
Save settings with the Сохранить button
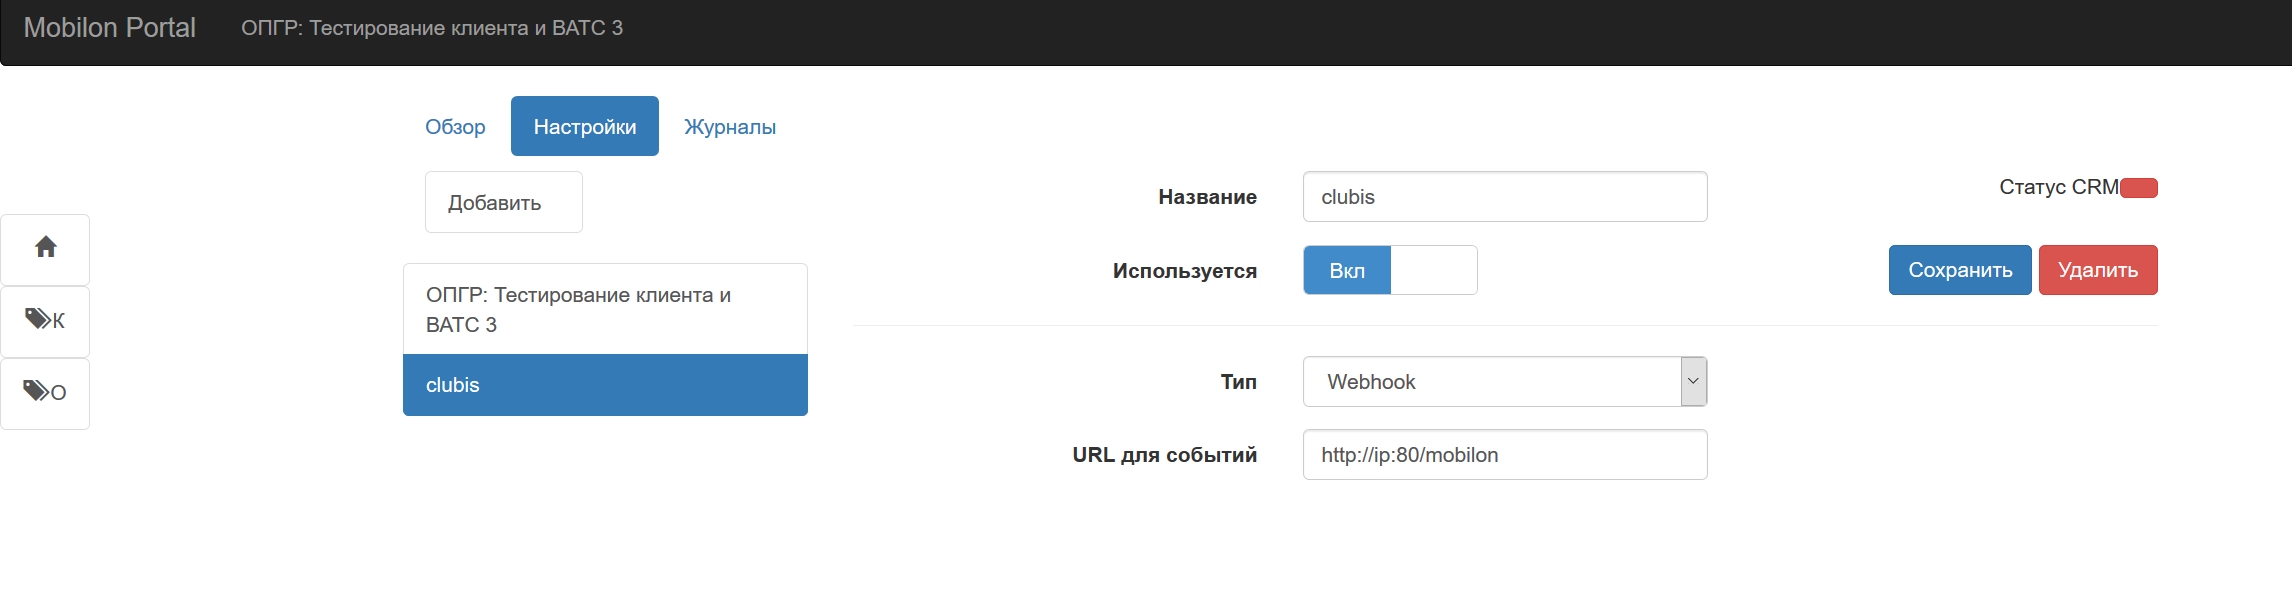1960,270
